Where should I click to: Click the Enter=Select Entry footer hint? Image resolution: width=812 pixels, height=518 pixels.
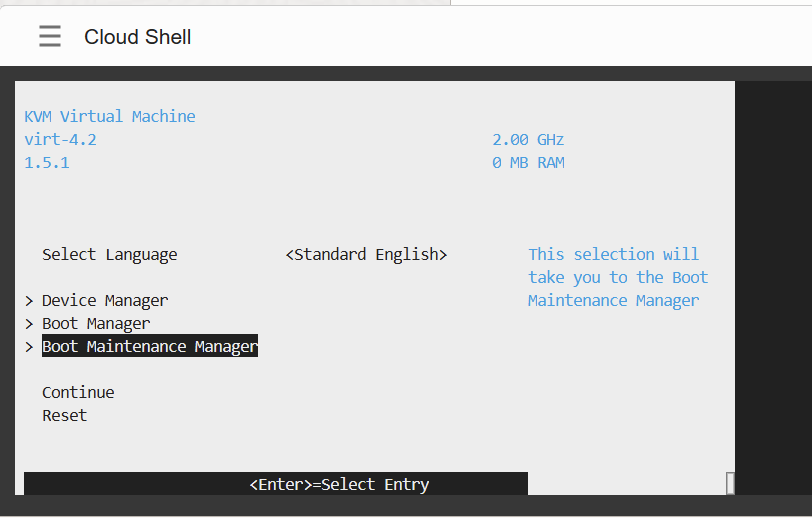[x=339, y=485]
